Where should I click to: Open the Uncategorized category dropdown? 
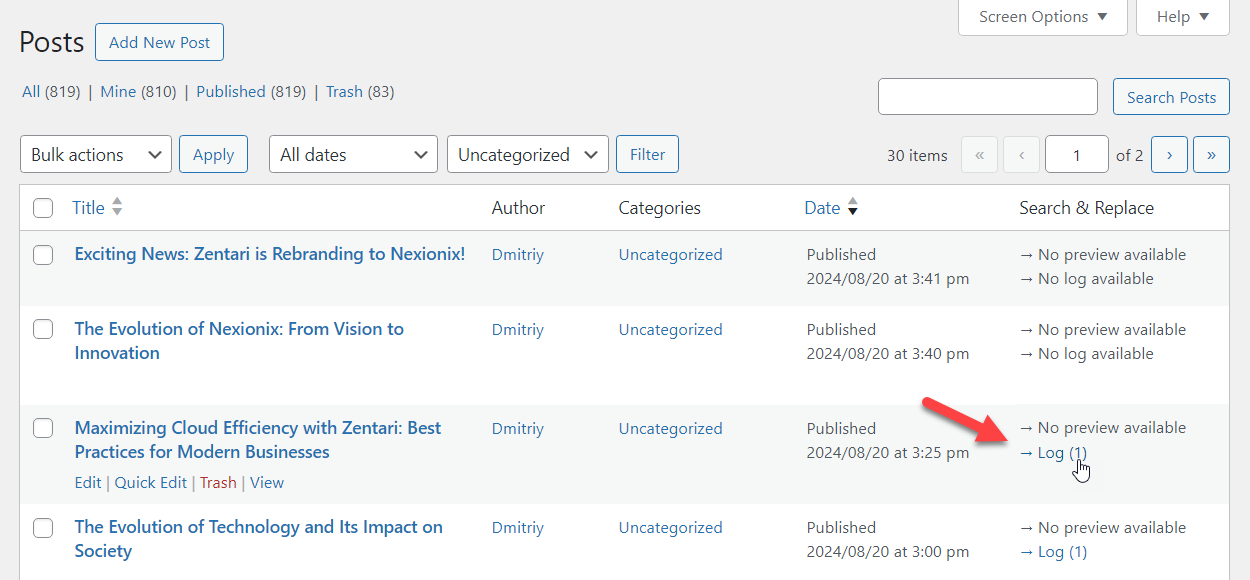coord(528,155)
